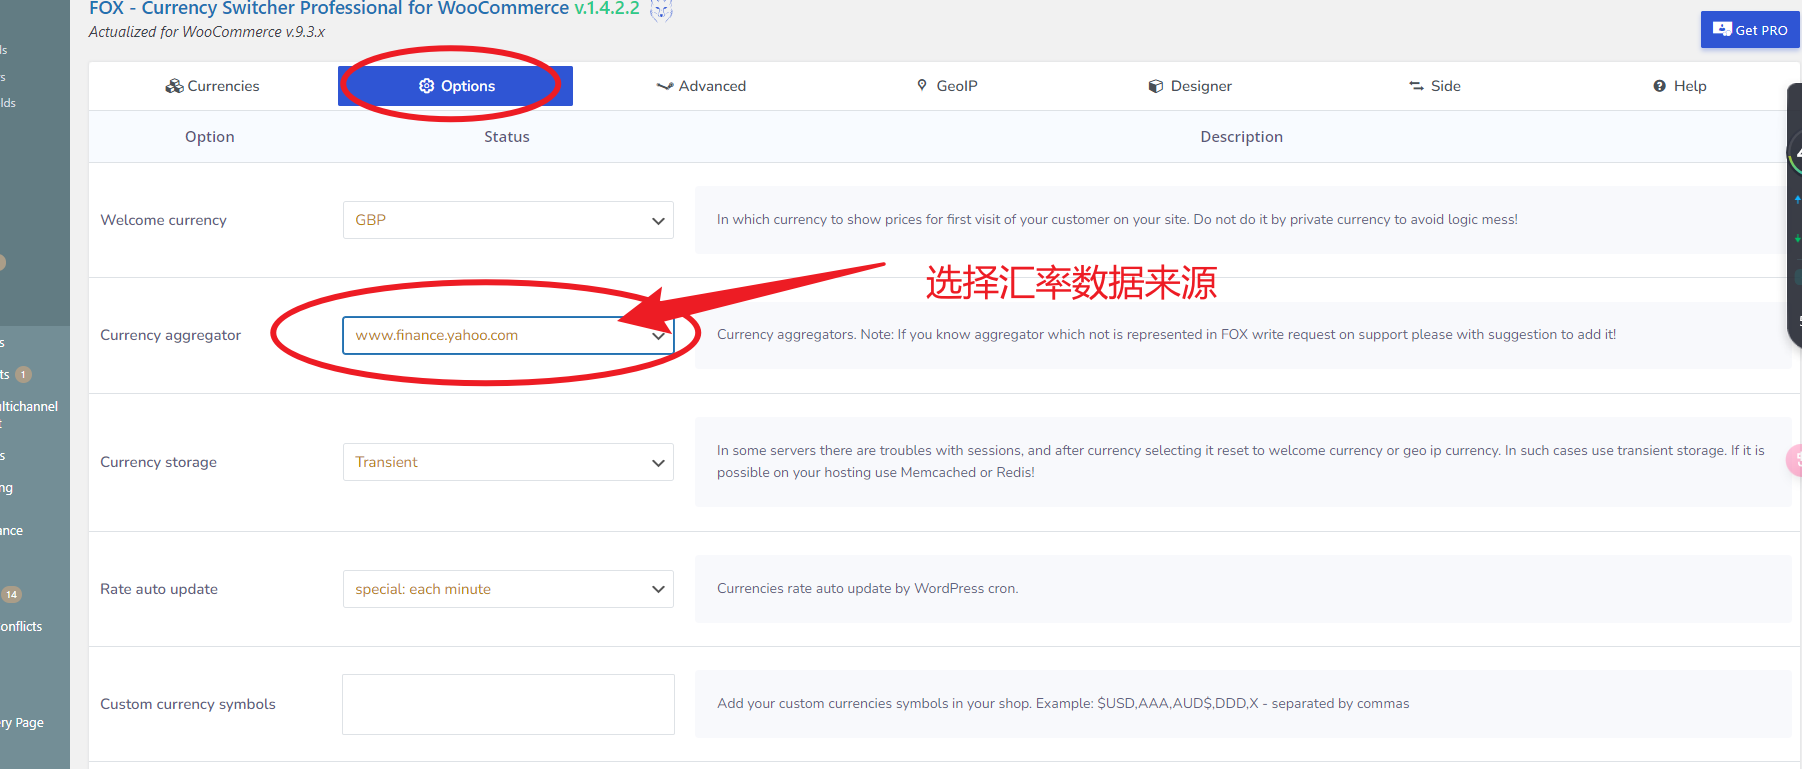Click the Designer cube icon
This screenshot has width=1802, height=769.
[1156, 86]
